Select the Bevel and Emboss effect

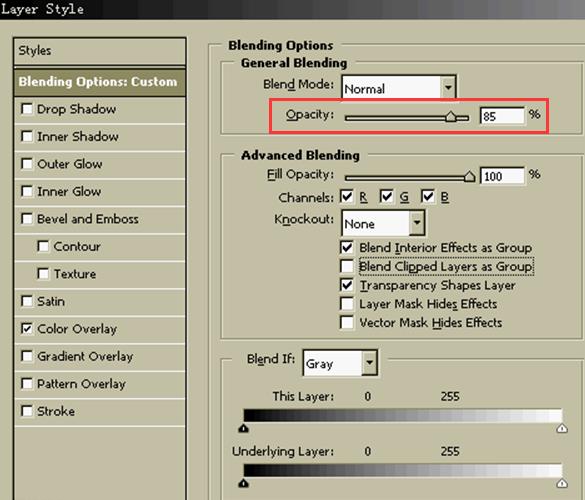pyautogui.click(x=88, y=219)
